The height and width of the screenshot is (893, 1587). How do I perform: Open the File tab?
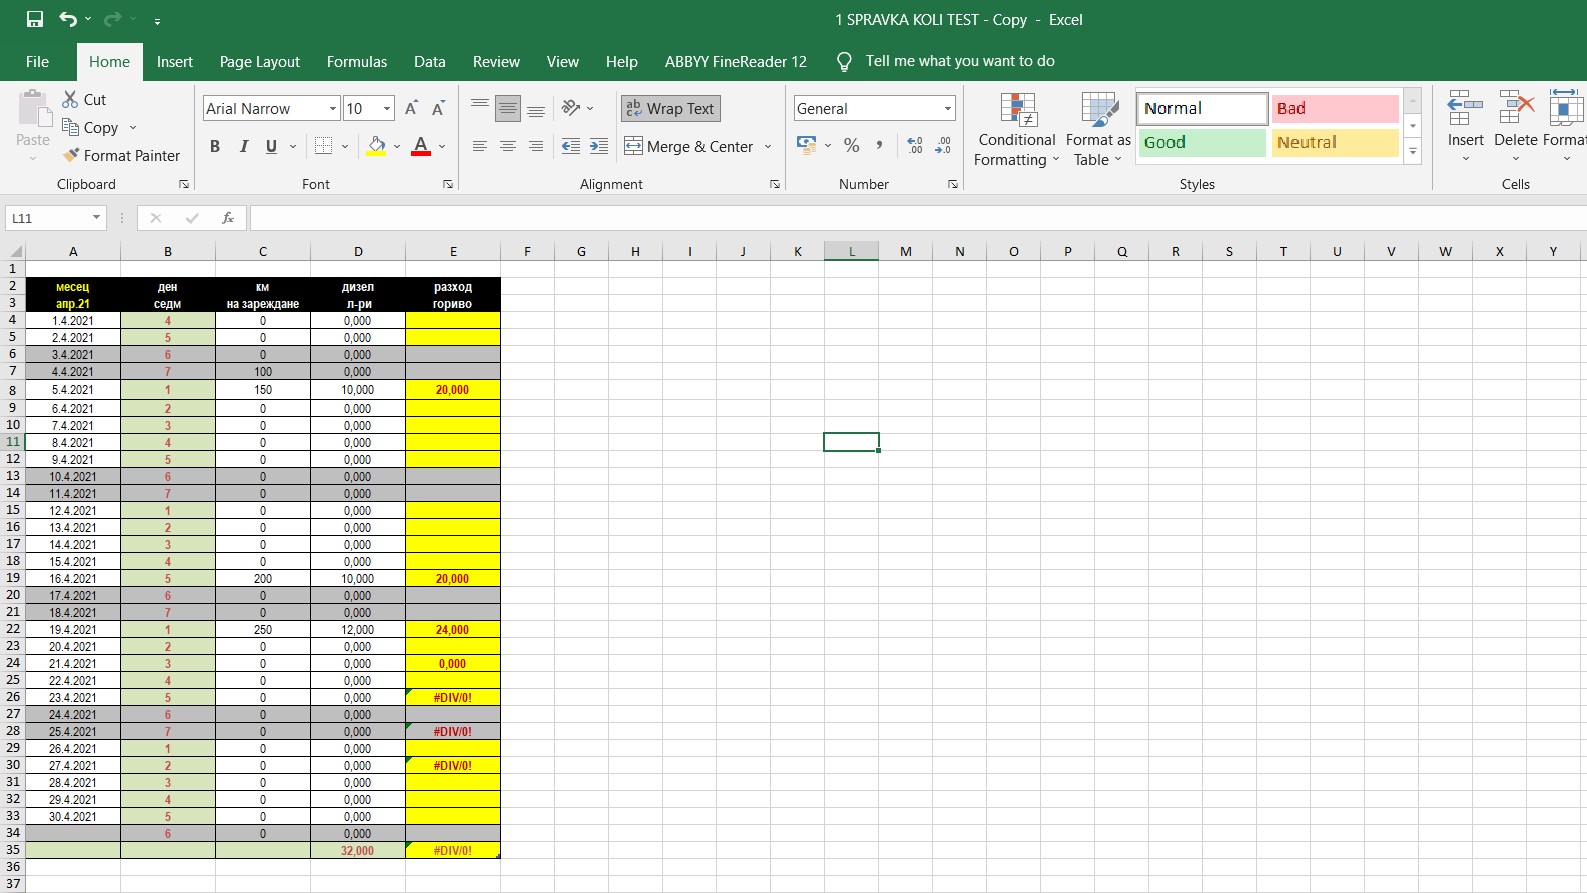pyautogui.click(x=37, y=61)
